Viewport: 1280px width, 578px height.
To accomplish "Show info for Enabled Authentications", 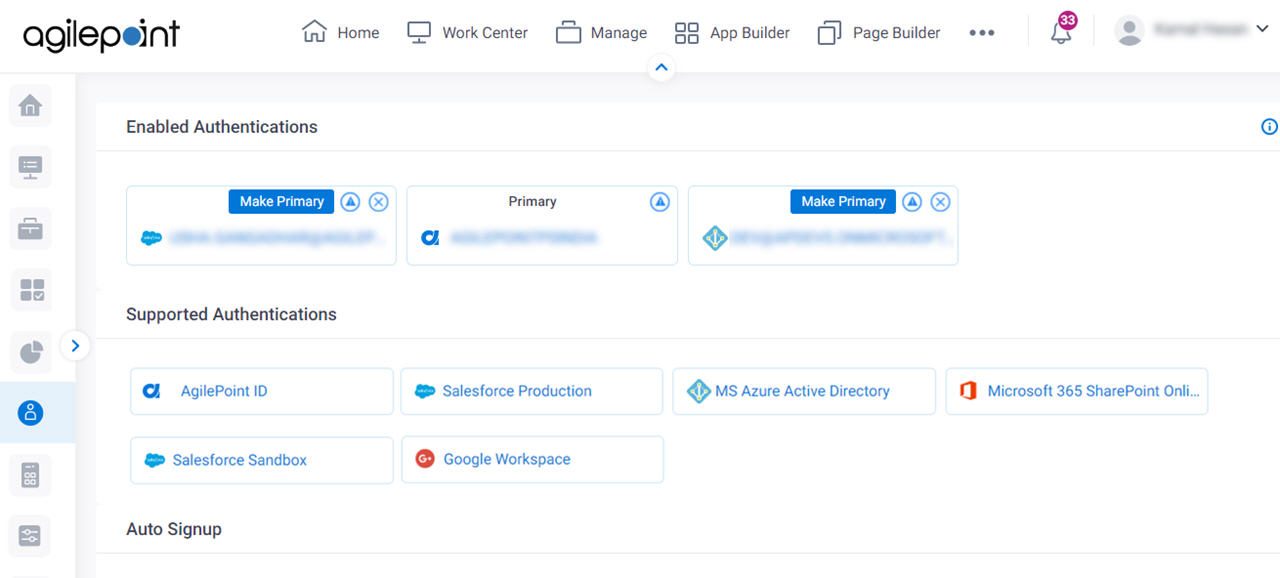I will [1269, 127].
